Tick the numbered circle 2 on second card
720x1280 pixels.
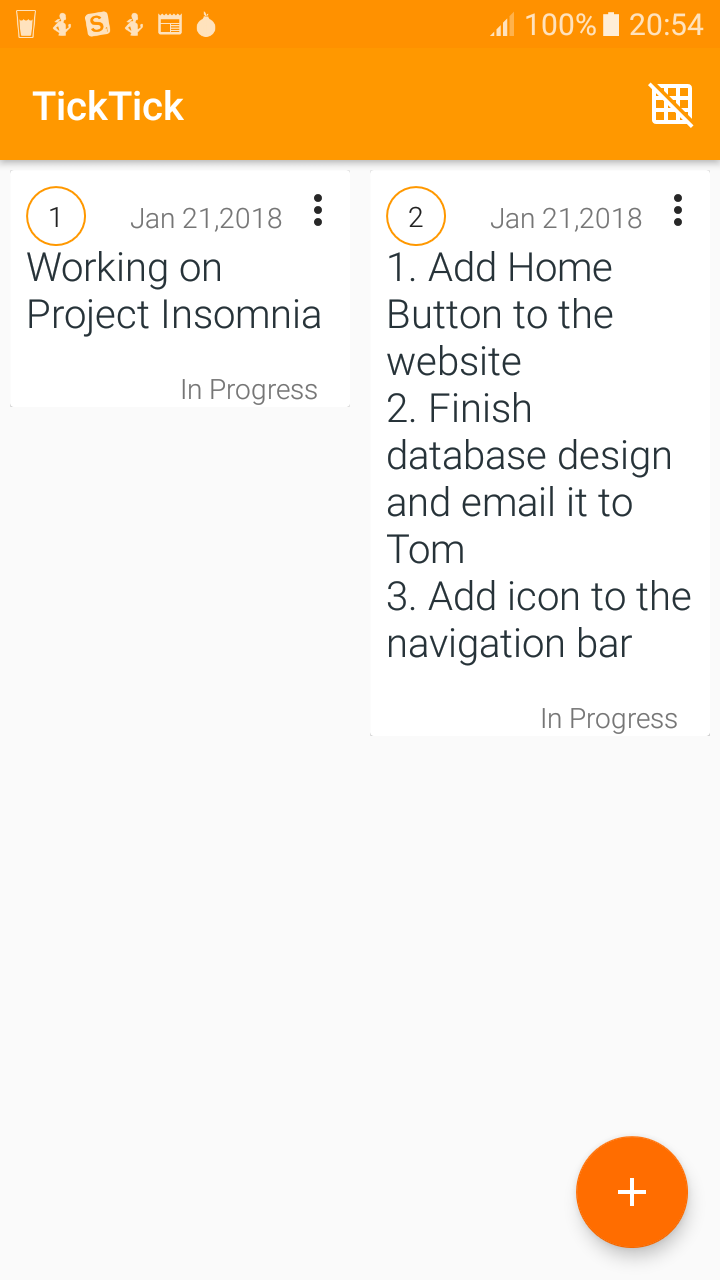416,216
